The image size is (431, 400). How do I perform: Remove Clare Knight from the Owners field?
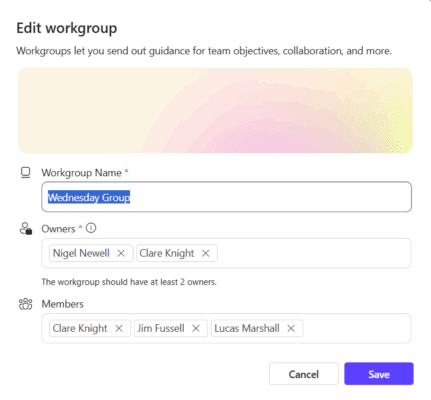206,253
